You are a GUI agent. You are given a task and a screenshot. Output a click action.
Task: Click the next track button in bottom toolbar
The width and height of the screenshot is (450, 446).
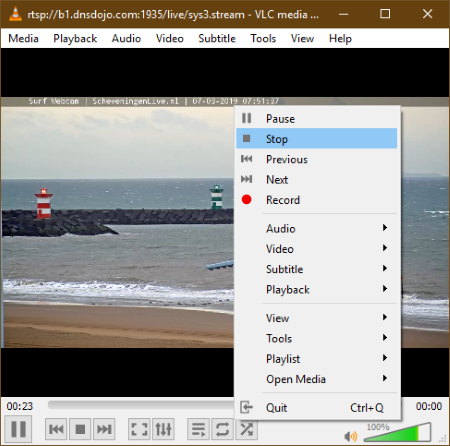coord(104,429)
